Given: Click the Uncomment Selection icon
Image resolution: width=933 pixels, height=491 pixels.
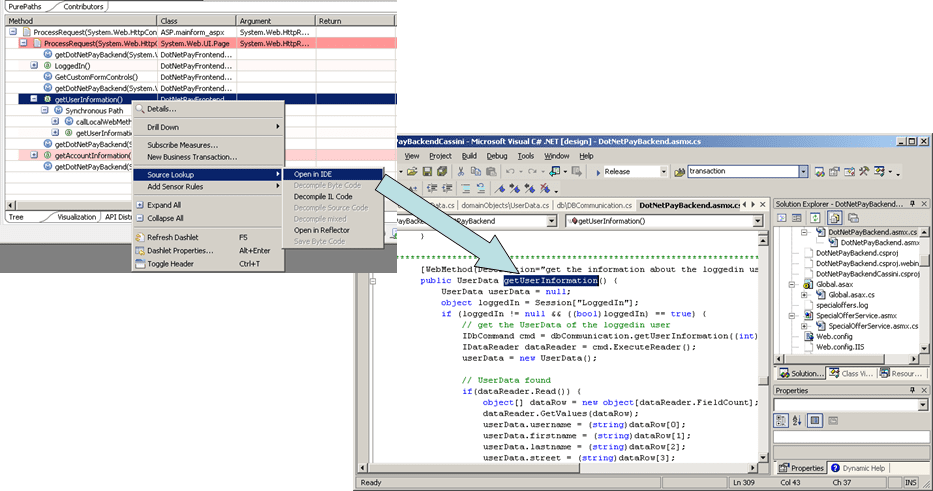Looking at the screenshot, I should [481, 189].
